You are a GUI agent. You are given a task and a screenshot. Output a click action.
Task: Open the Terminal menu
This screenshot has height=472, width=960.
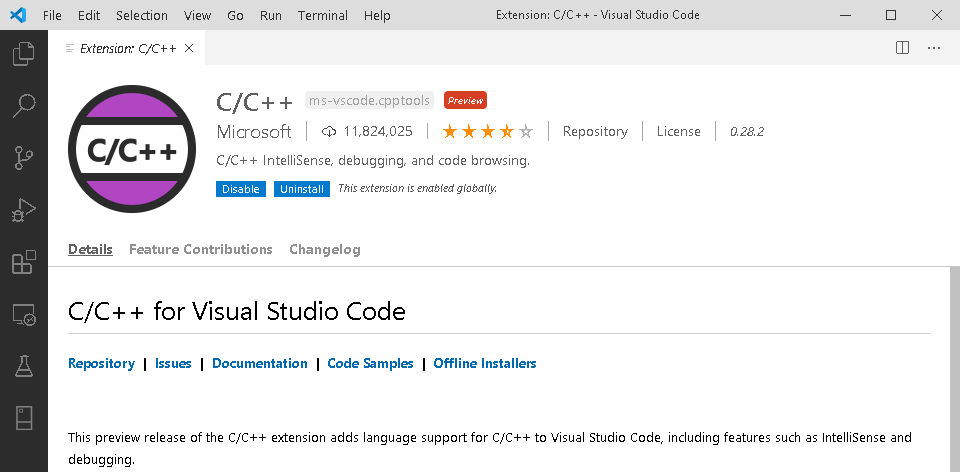[x=323, y=15]
